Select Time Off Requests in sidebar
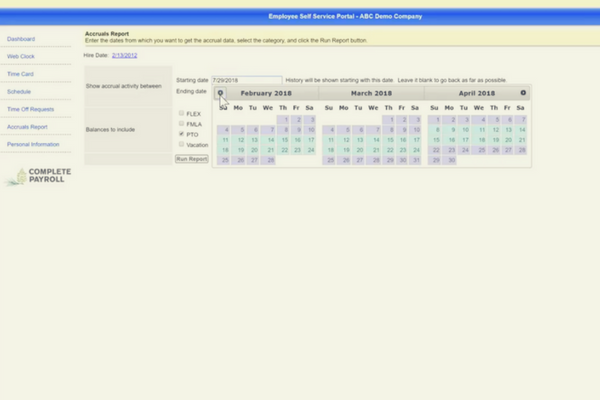 [x=30, y=109]
